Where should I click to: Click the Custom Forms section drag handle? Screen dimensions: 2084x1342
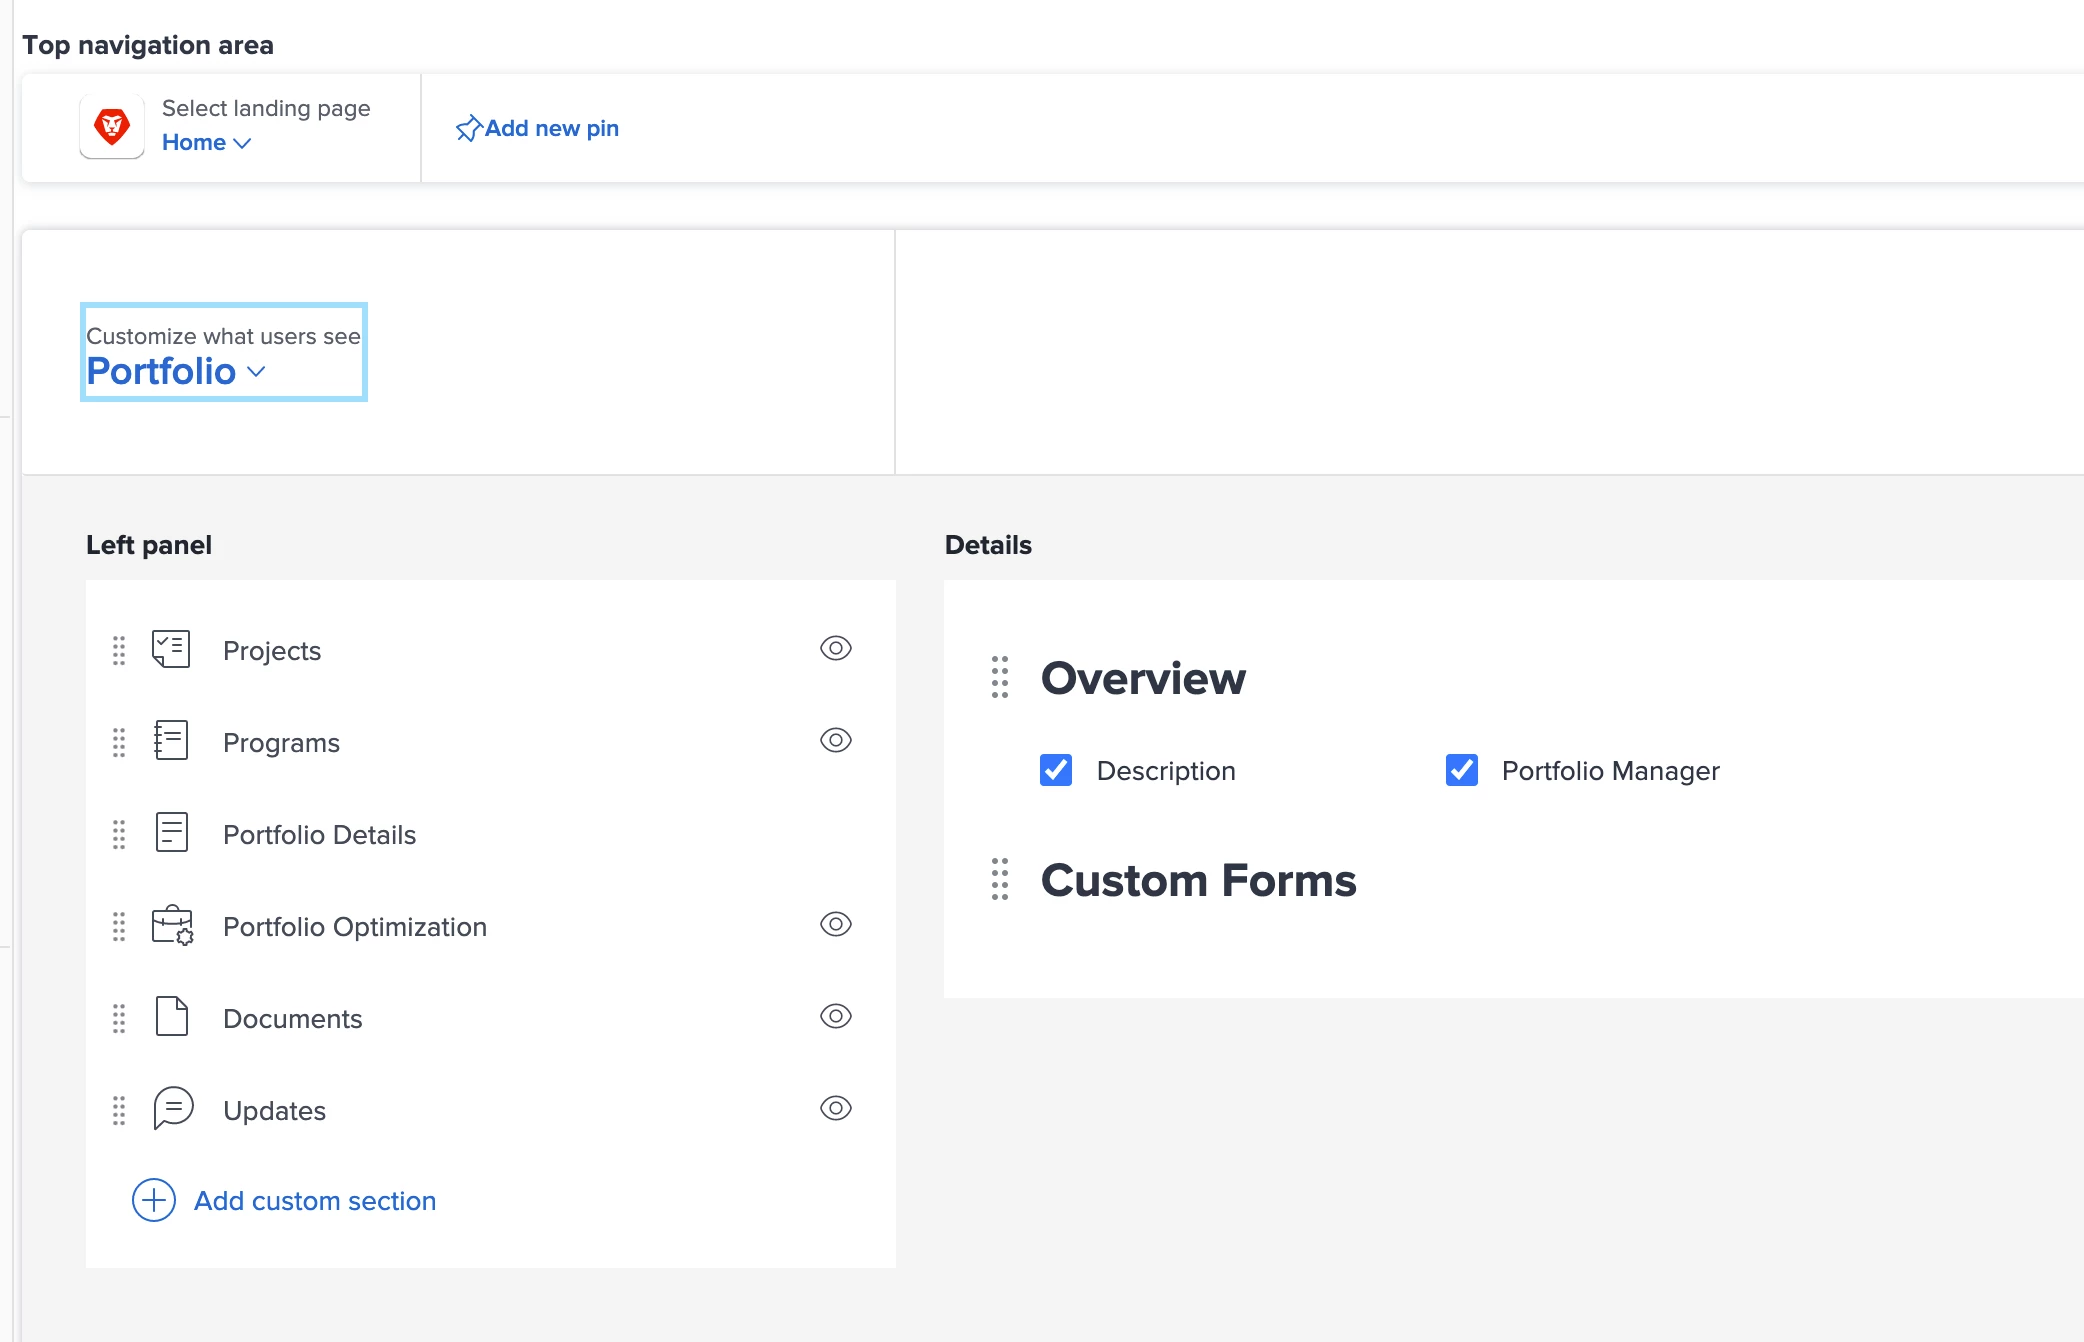click(x=999, y=879)
